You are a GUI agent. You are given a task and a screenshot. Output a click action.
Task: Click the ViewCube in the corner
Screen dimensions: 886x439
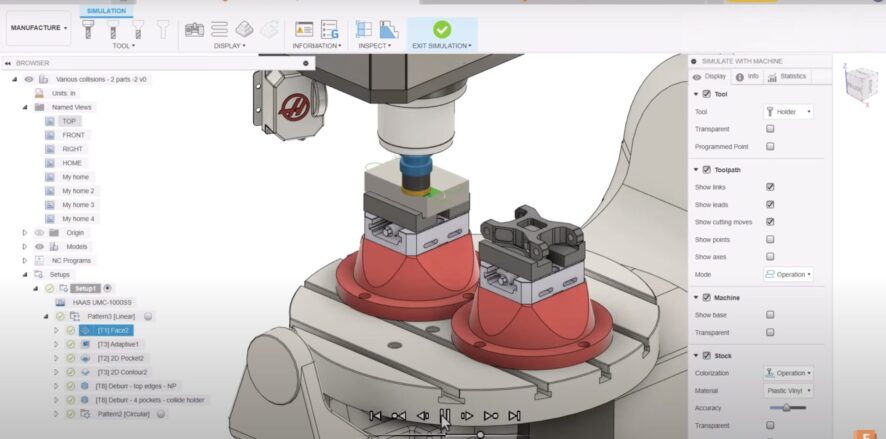[x=861, y=85]
